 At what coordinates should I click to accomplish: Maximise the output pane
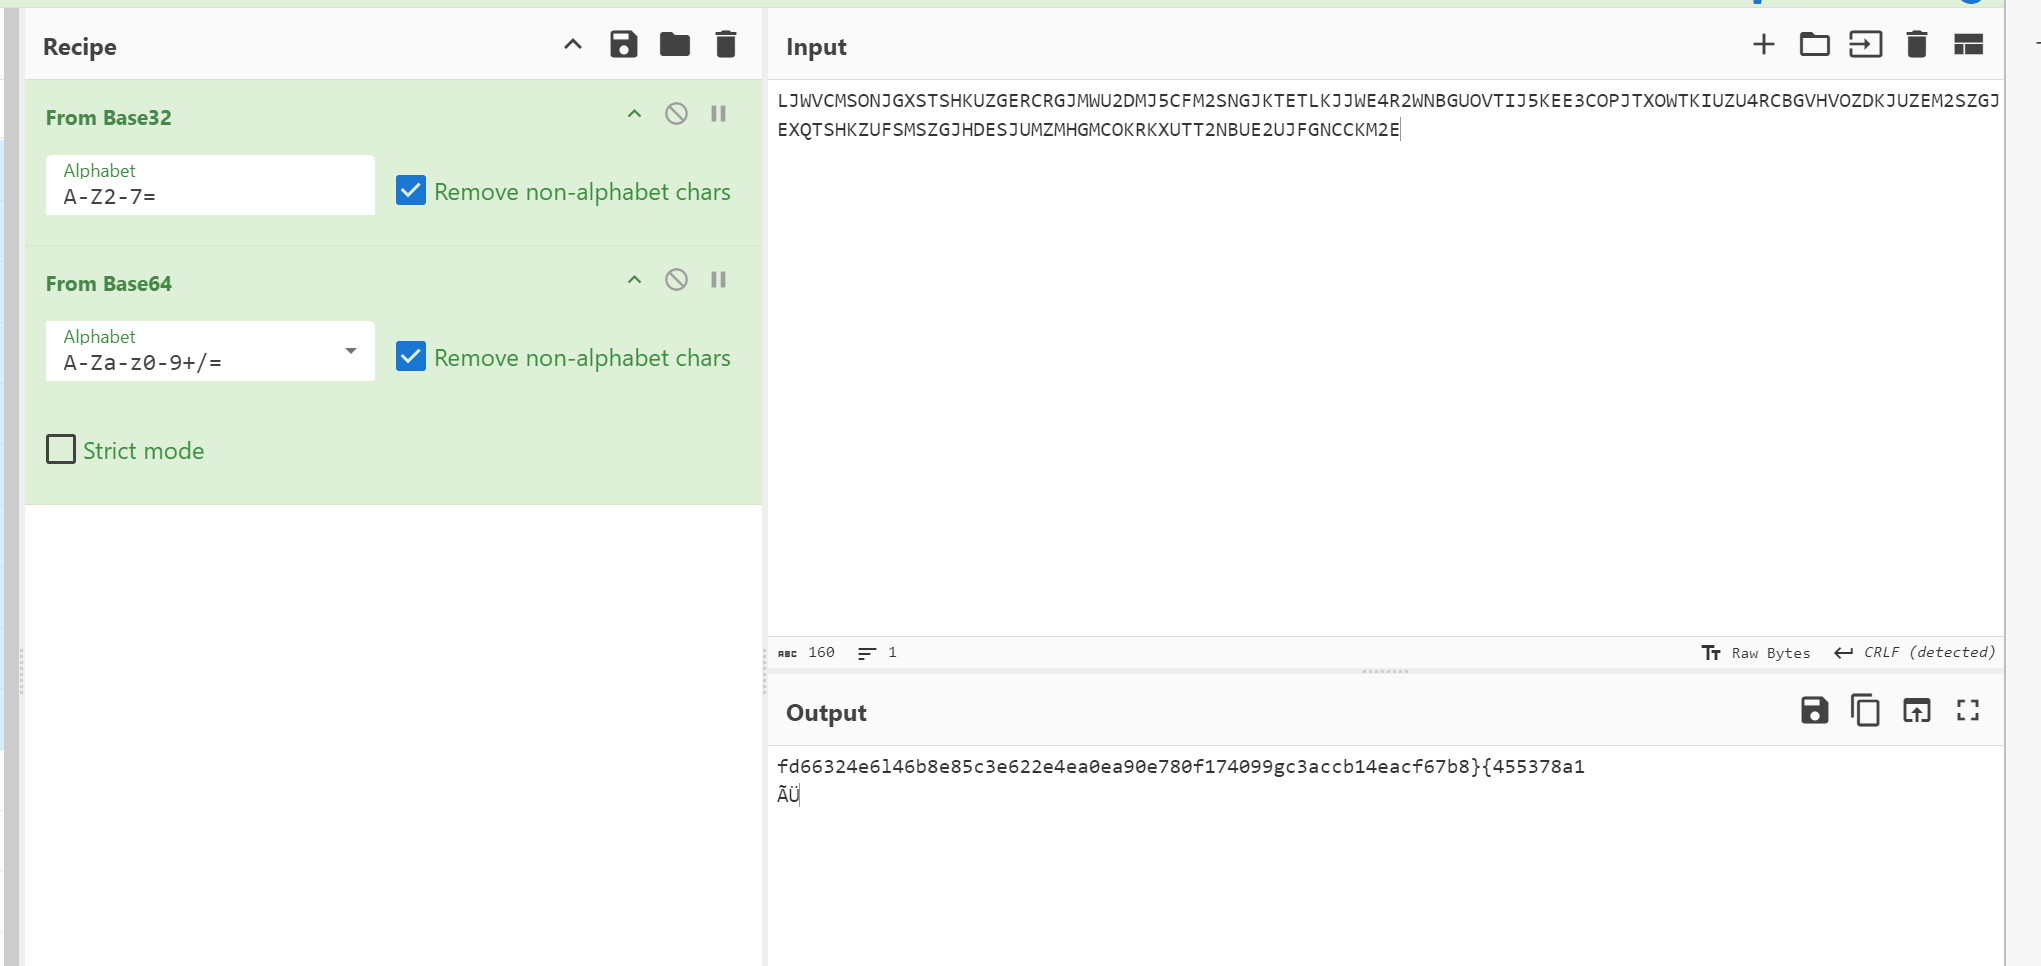[1967, 711]
